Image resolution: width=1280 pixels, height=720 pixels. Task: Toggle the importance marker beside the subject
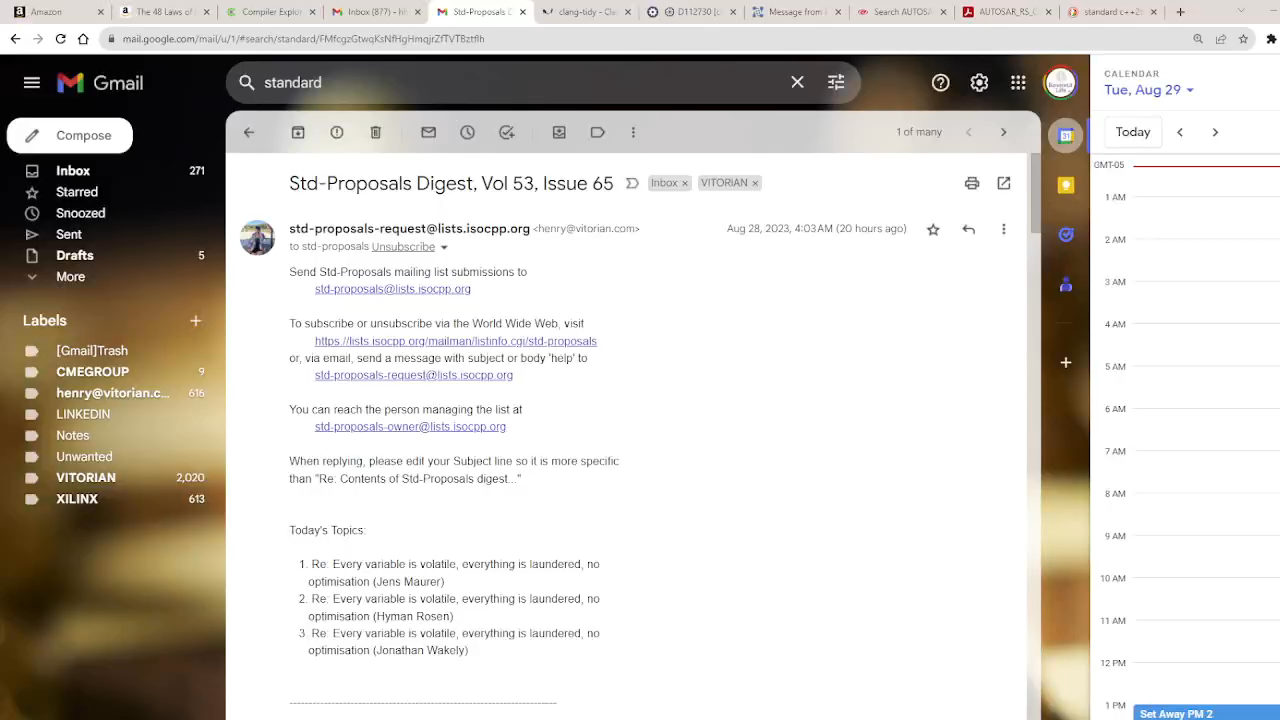(x=632, y=183)
